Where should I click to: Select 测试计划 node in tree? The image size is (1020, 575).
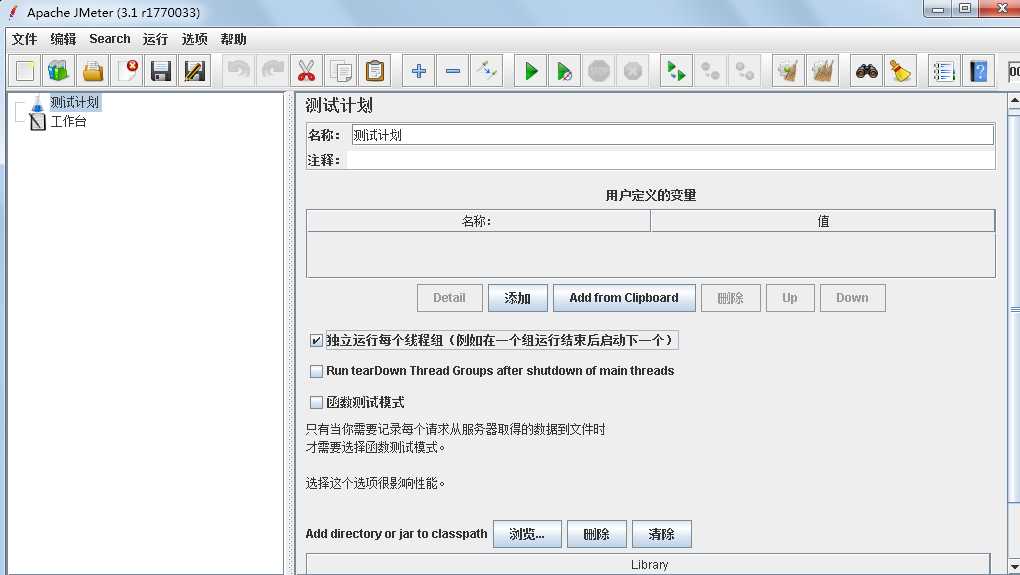[75, 102]
